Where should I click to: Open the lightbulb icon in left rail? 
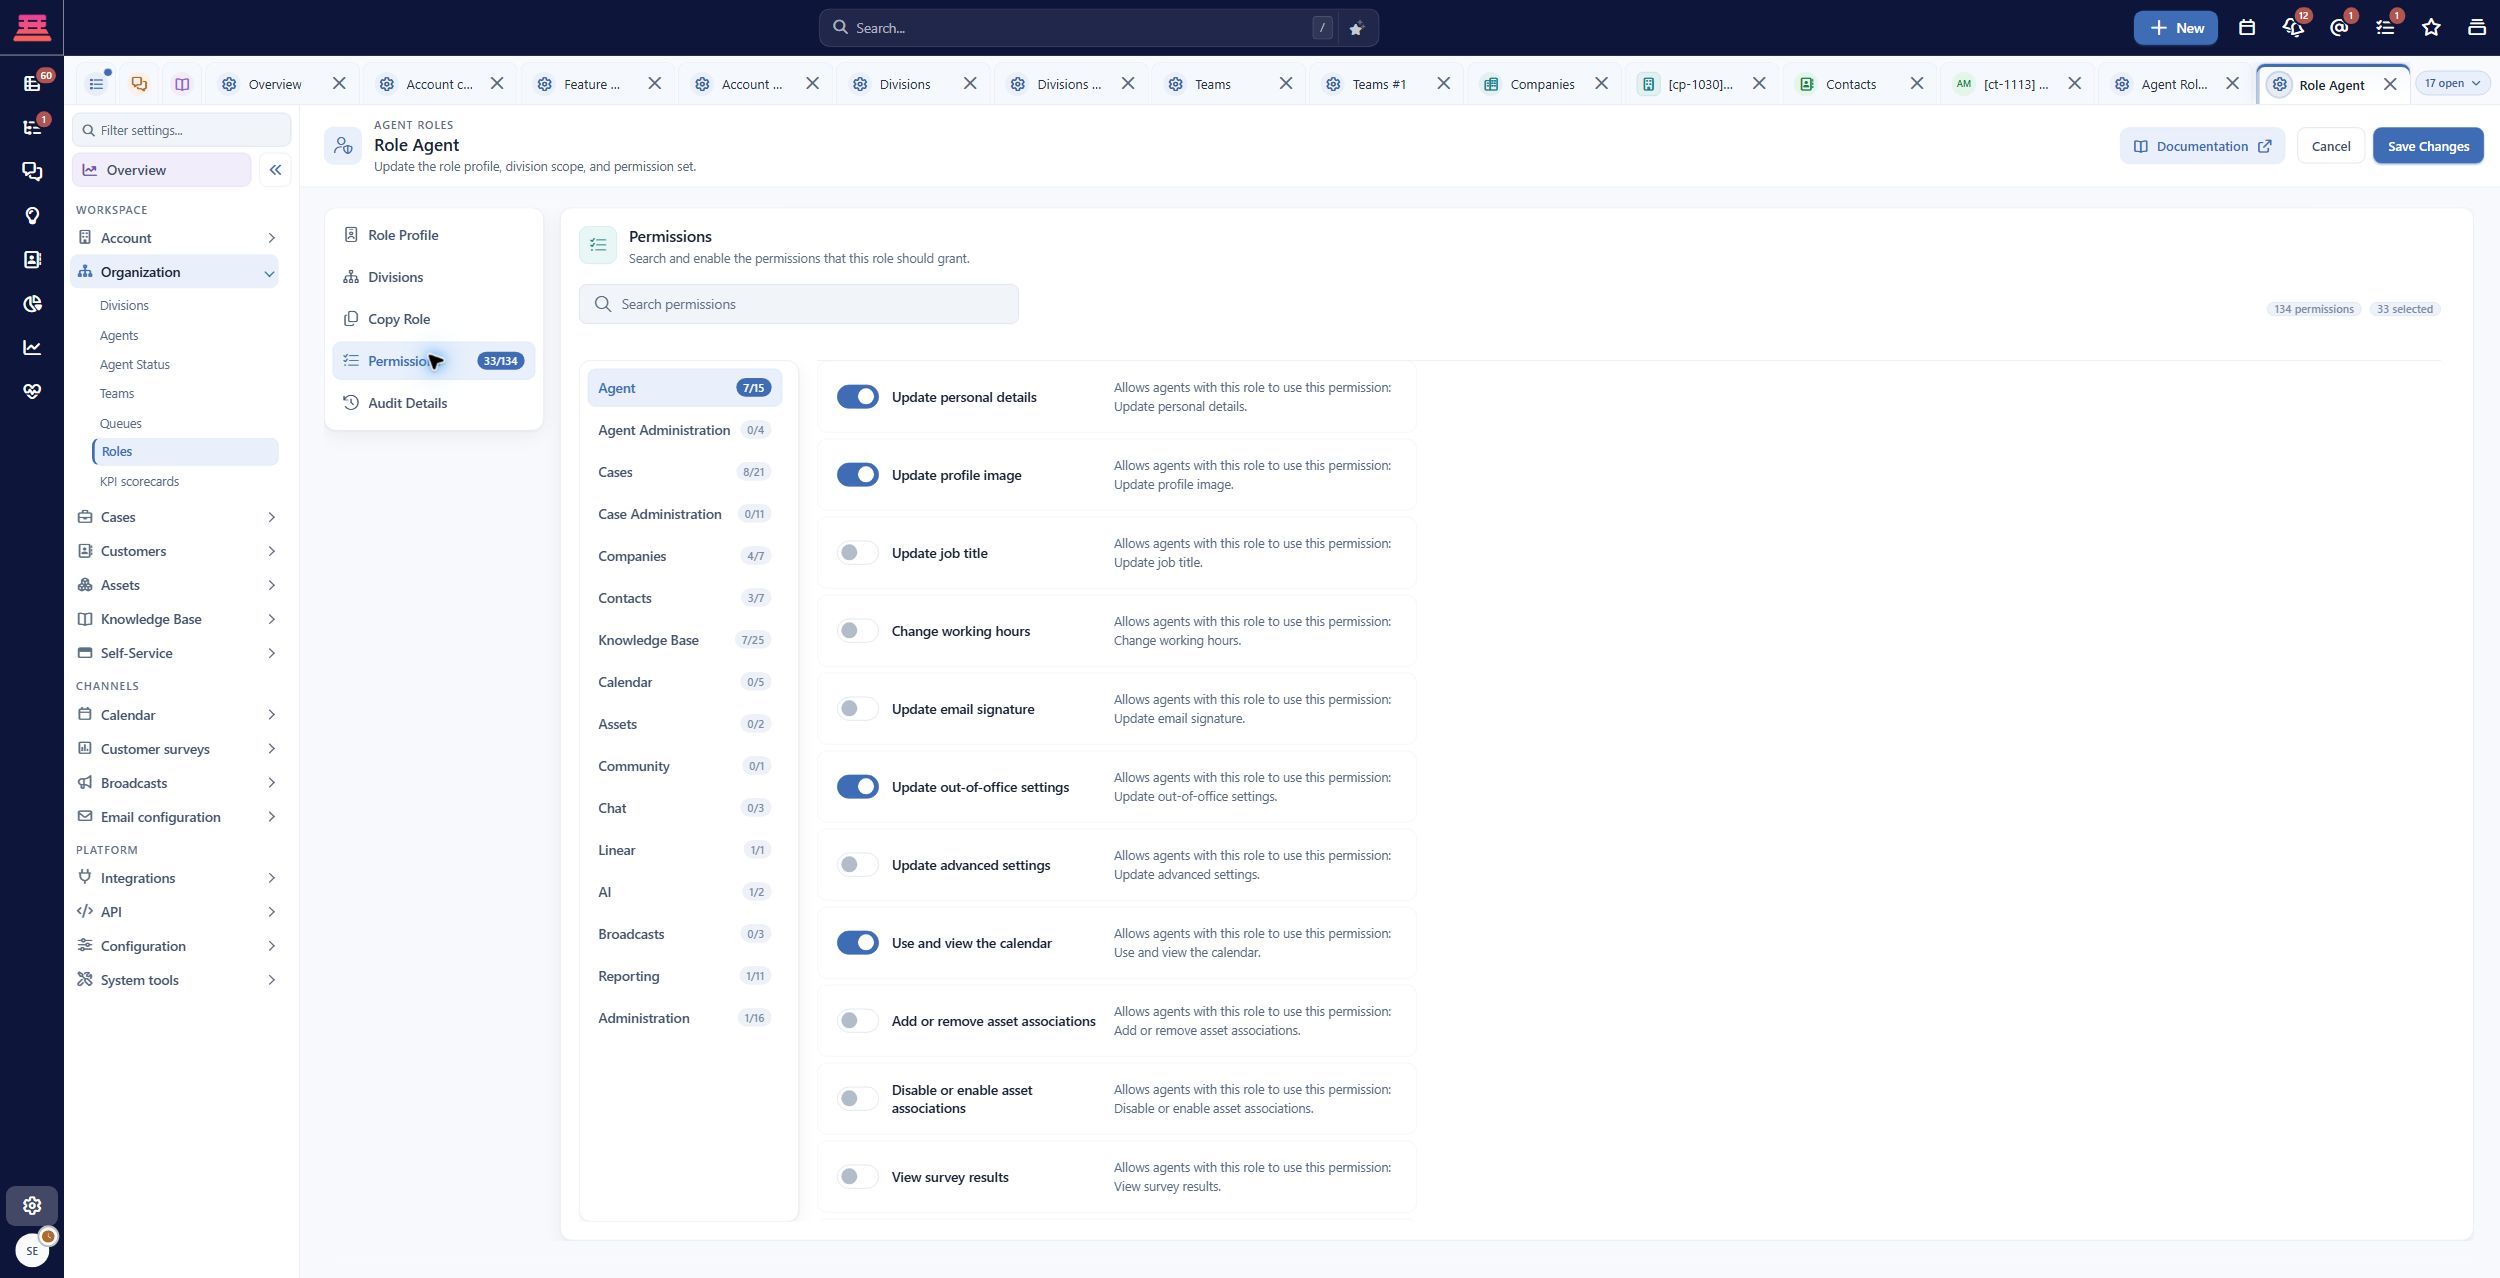click(32, 215)
